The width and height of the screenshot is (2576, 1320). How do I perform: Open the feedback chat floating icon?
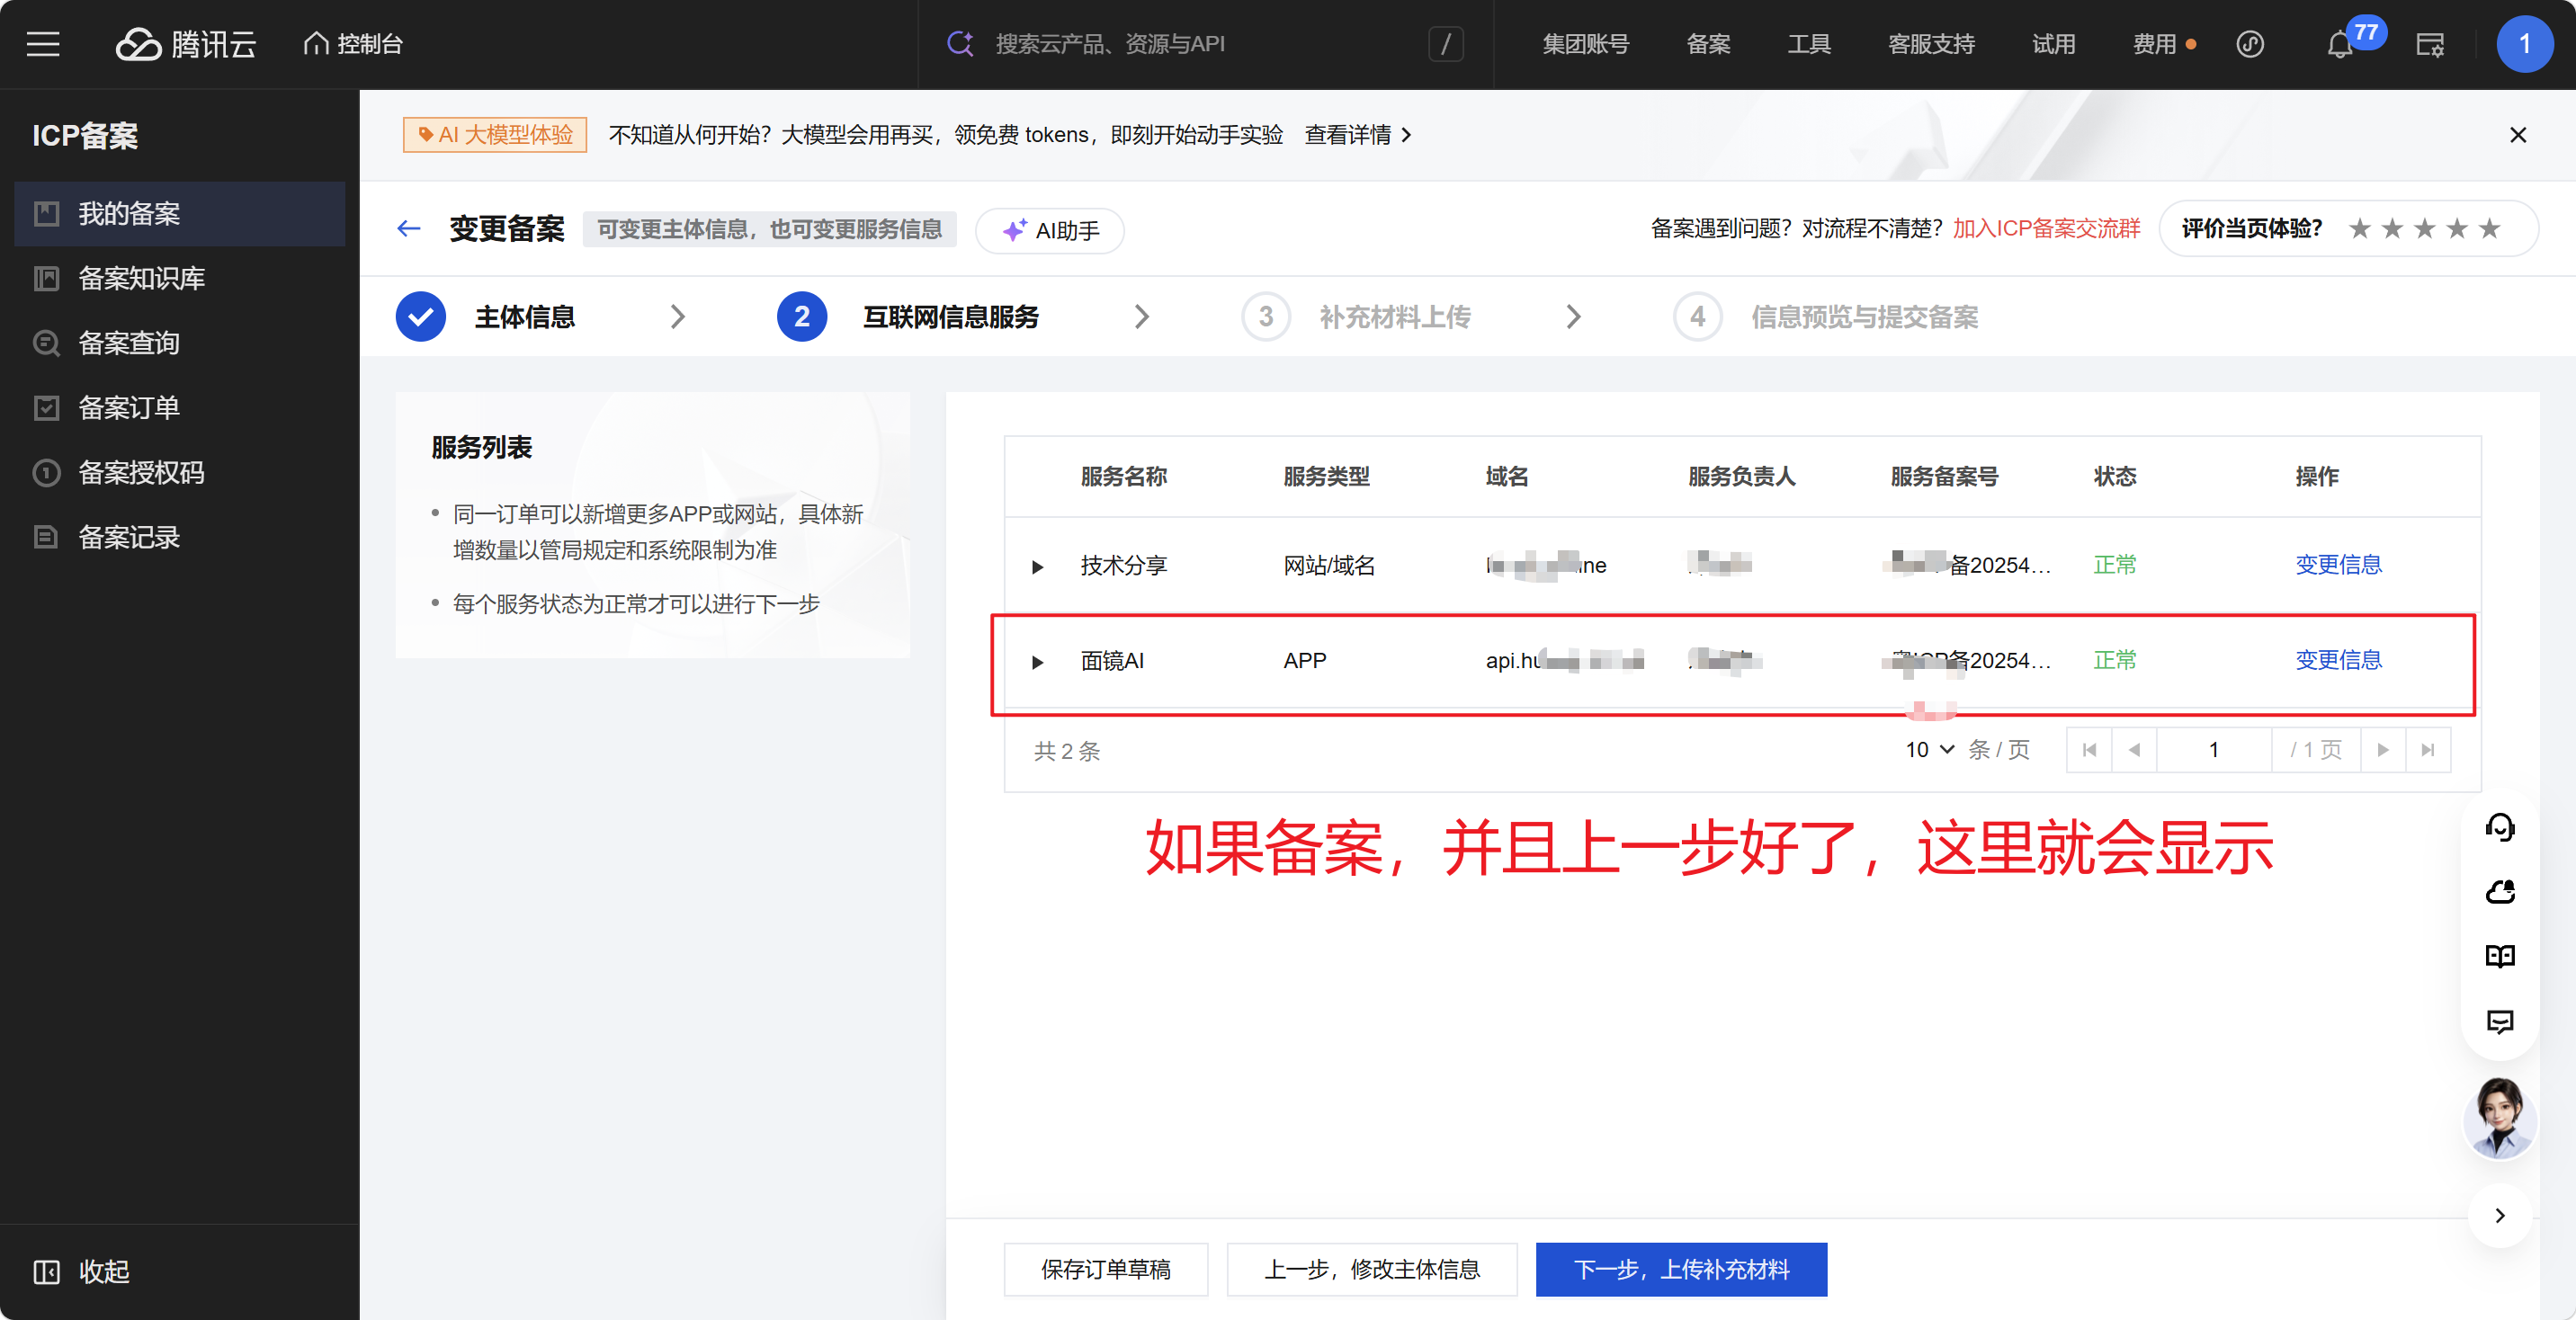(x=2500, y=1021)
